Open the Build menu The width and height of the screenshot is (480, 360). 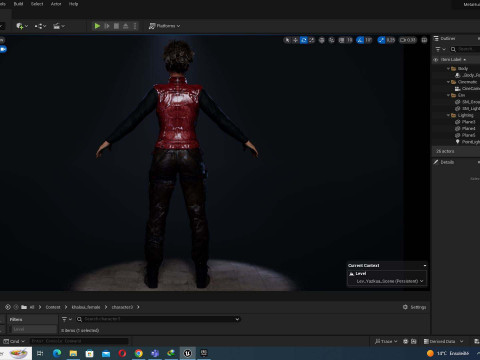[18, 4]
